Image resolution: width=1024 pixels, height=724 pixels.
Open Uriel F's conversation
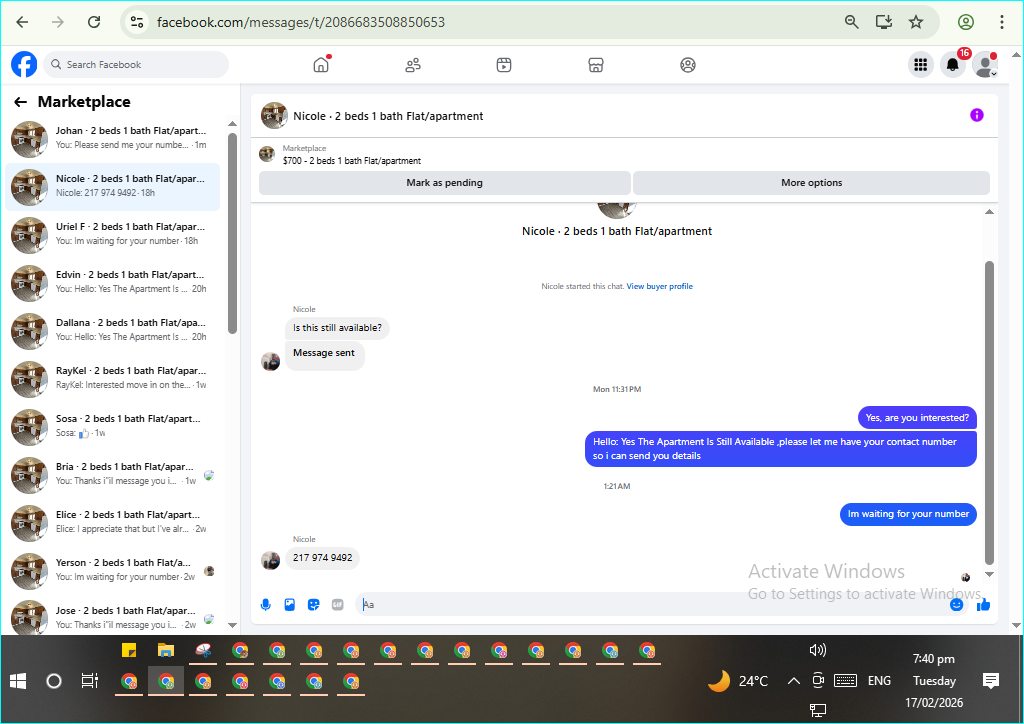point(113,235)
